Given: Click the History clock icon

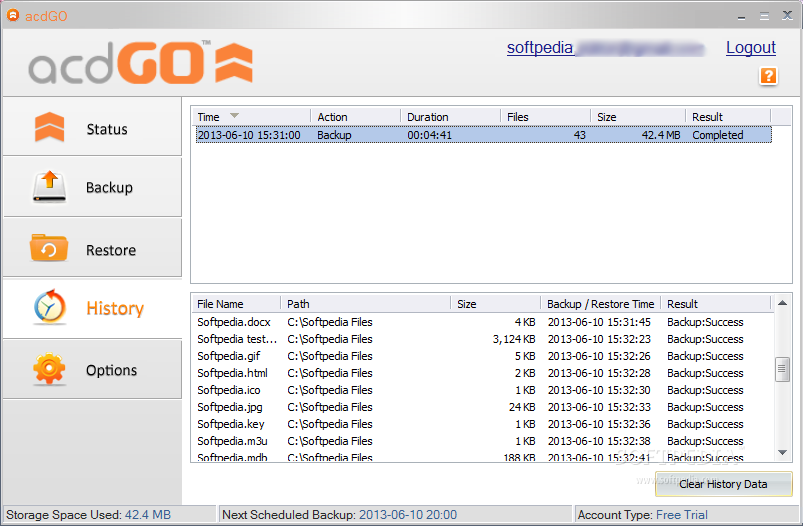Looking at the screenshot, I should (x=50, y=307).
